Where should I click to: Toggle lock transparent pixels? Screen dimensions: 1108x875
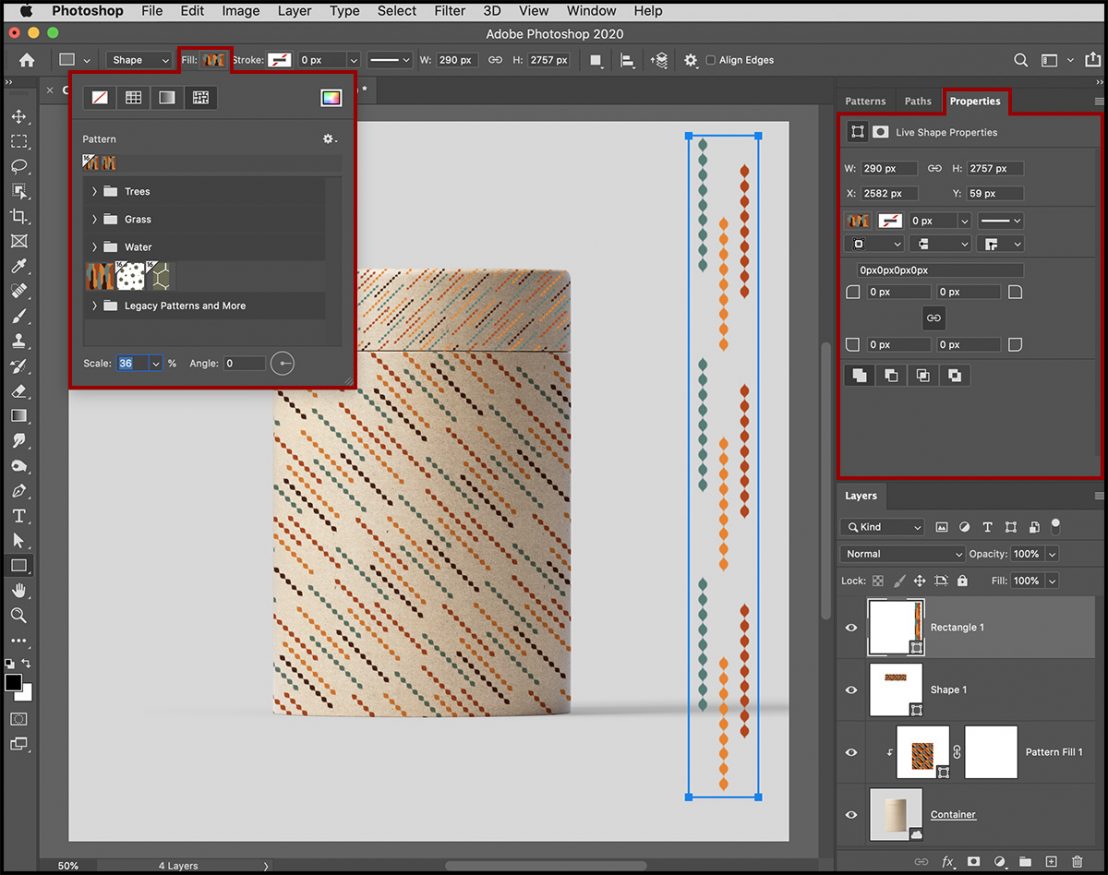[878, 580]
